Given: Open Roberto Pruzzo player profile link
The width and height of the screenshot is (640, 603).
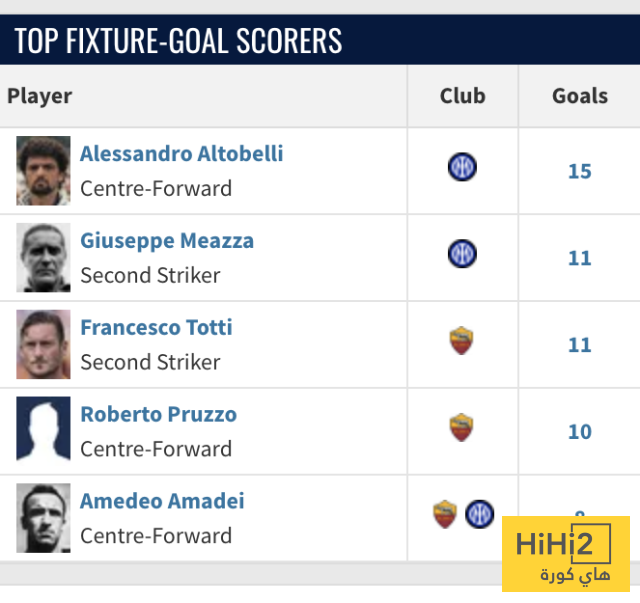Looking at the screenshot, I should point(158,415).
